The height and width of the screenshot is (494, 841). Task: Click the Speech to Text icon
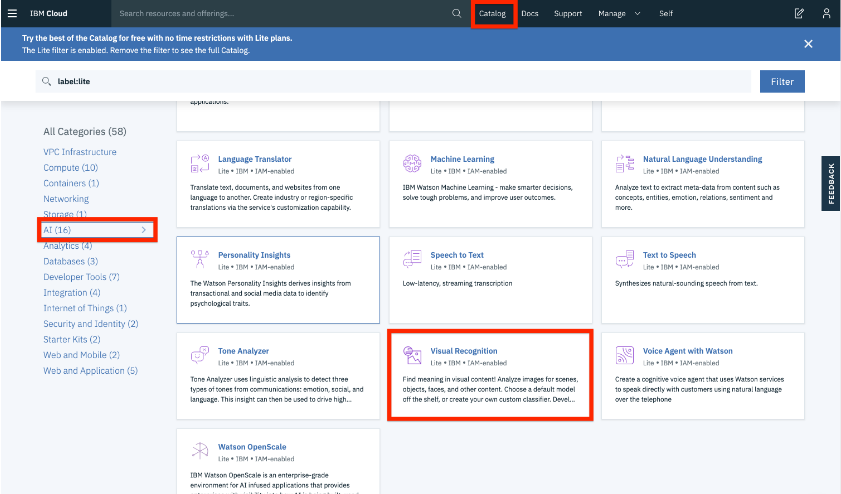pos(412,259)
